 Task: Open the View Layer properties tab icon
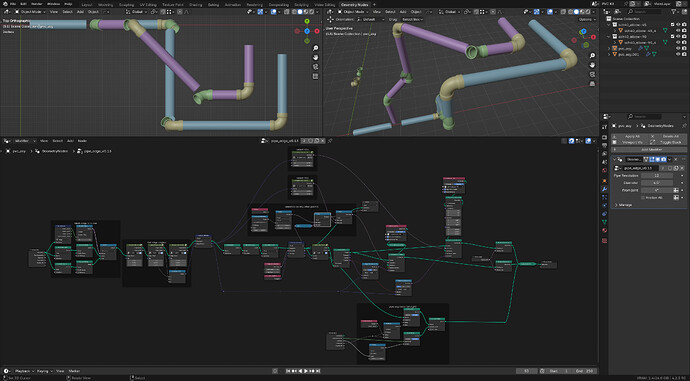pyautogui.click(x=605, y=154)
